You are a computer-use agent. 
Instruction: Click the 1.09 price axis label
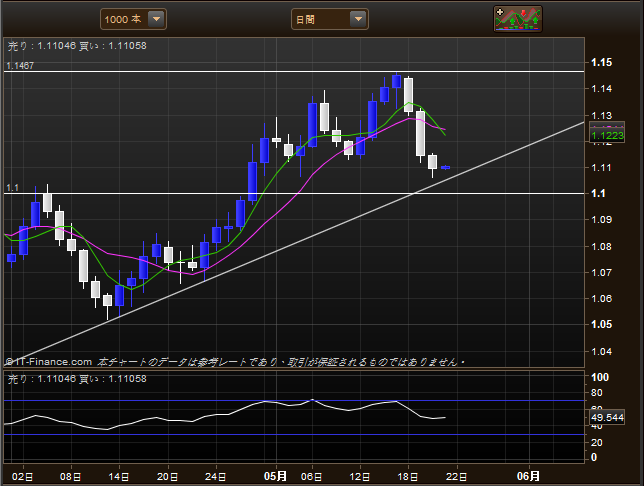click(x=601, y=219)
